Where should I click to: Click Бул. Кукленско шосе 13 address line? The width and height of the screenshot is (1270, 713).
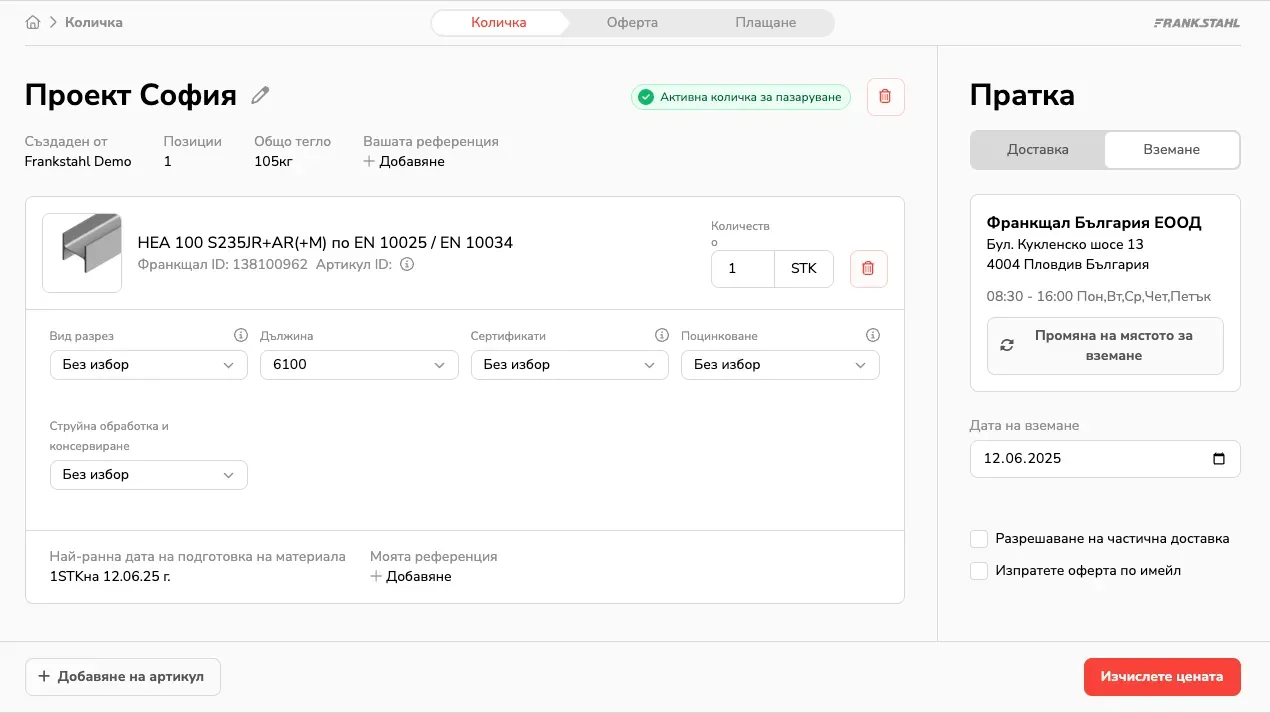[x=1065, y=244]
